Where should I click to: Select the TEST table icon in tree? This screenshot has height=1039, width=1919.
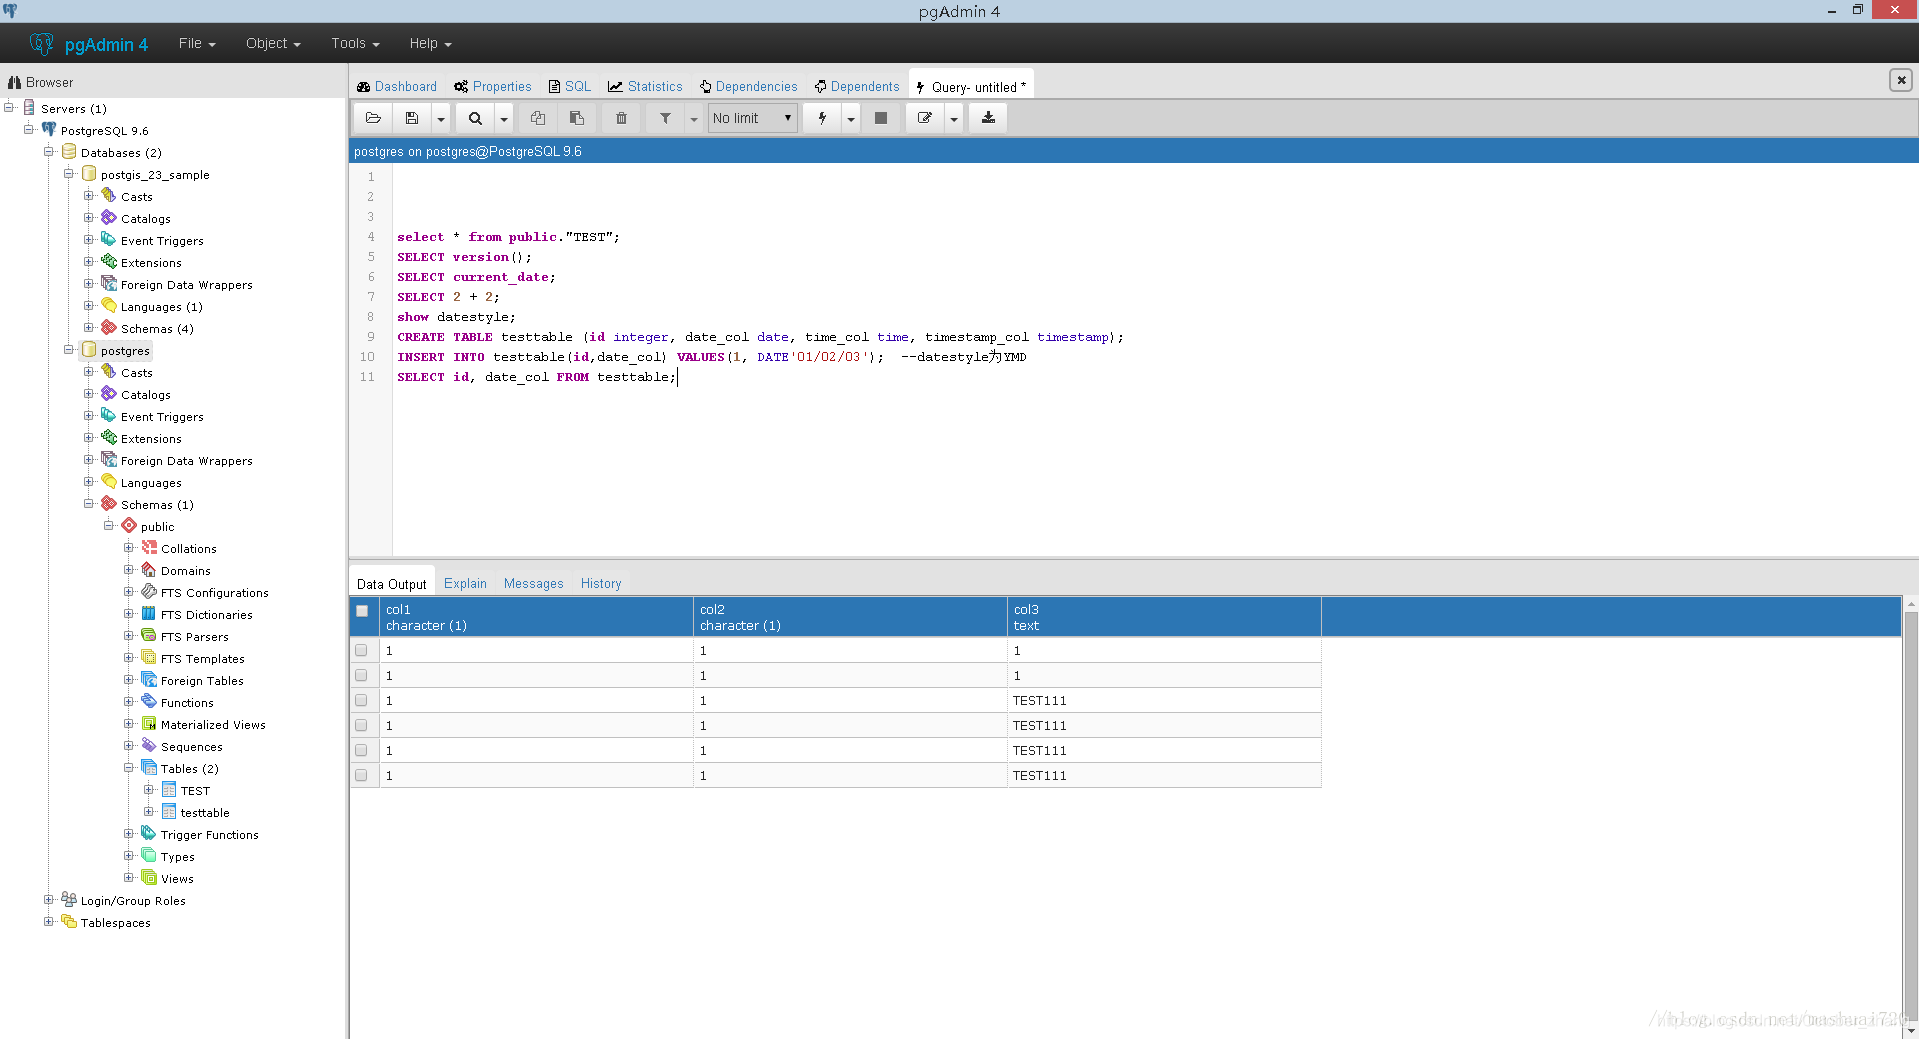click(169, 790)
